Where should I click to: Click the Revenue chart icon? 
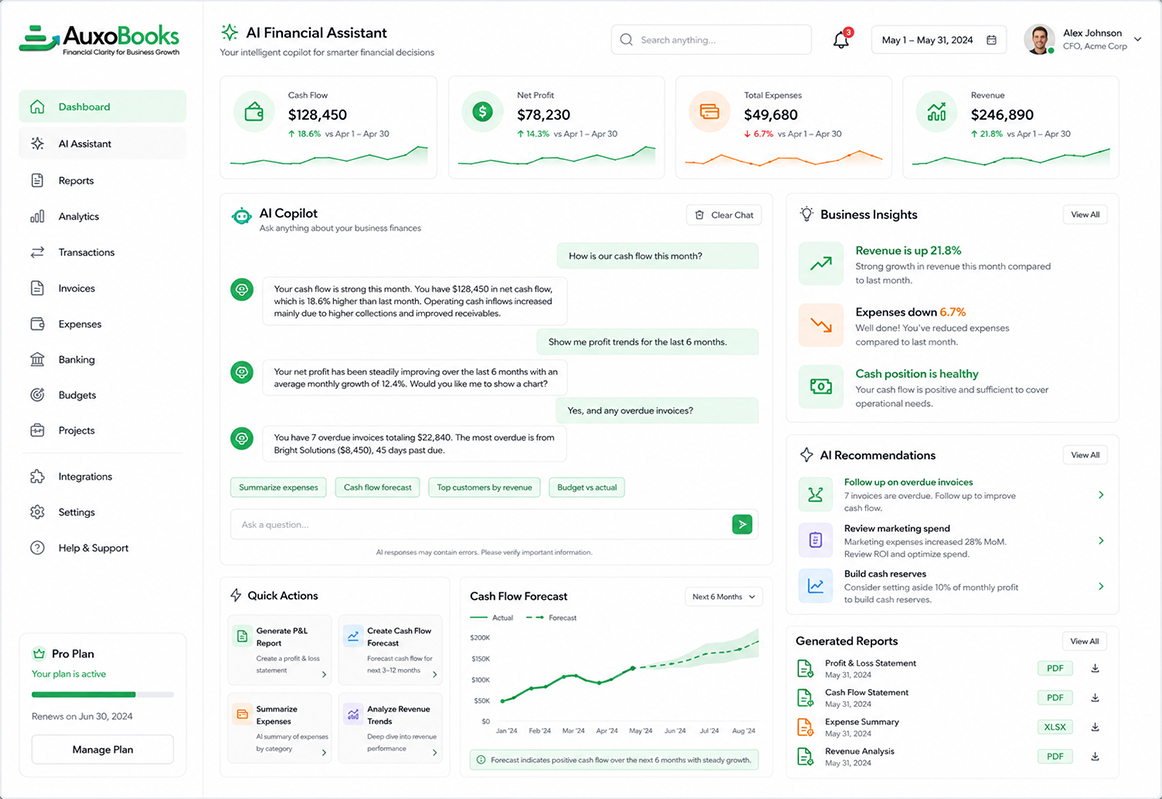[x=937, y=112]
